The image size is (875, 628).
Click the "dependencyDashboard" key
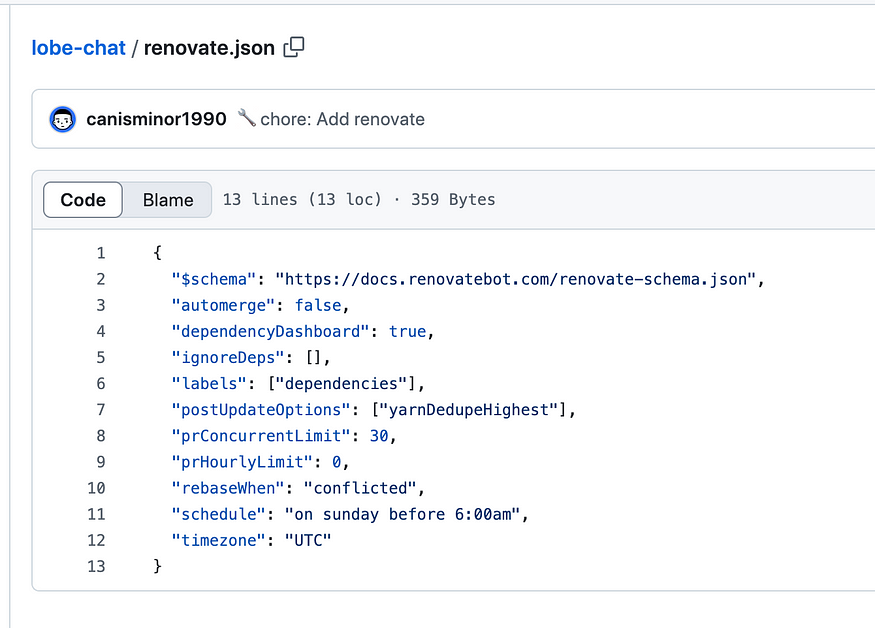click(270, 332)
